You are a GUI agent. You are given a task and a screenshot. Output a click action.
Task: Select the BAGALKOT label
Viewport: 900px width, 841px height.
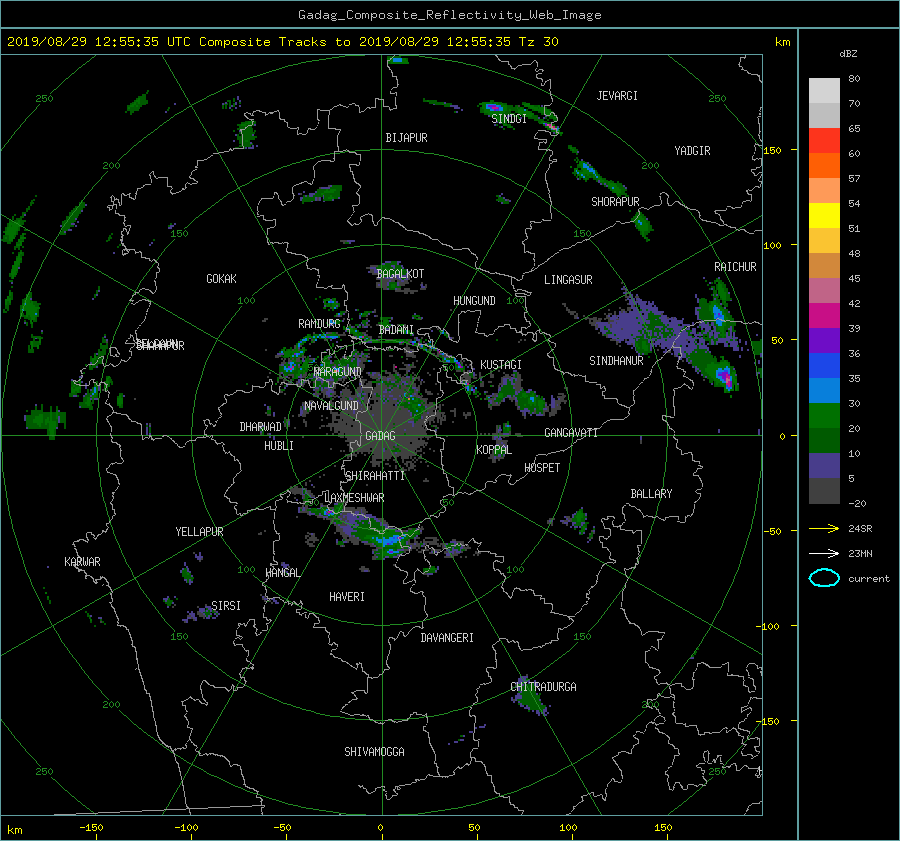400,274
